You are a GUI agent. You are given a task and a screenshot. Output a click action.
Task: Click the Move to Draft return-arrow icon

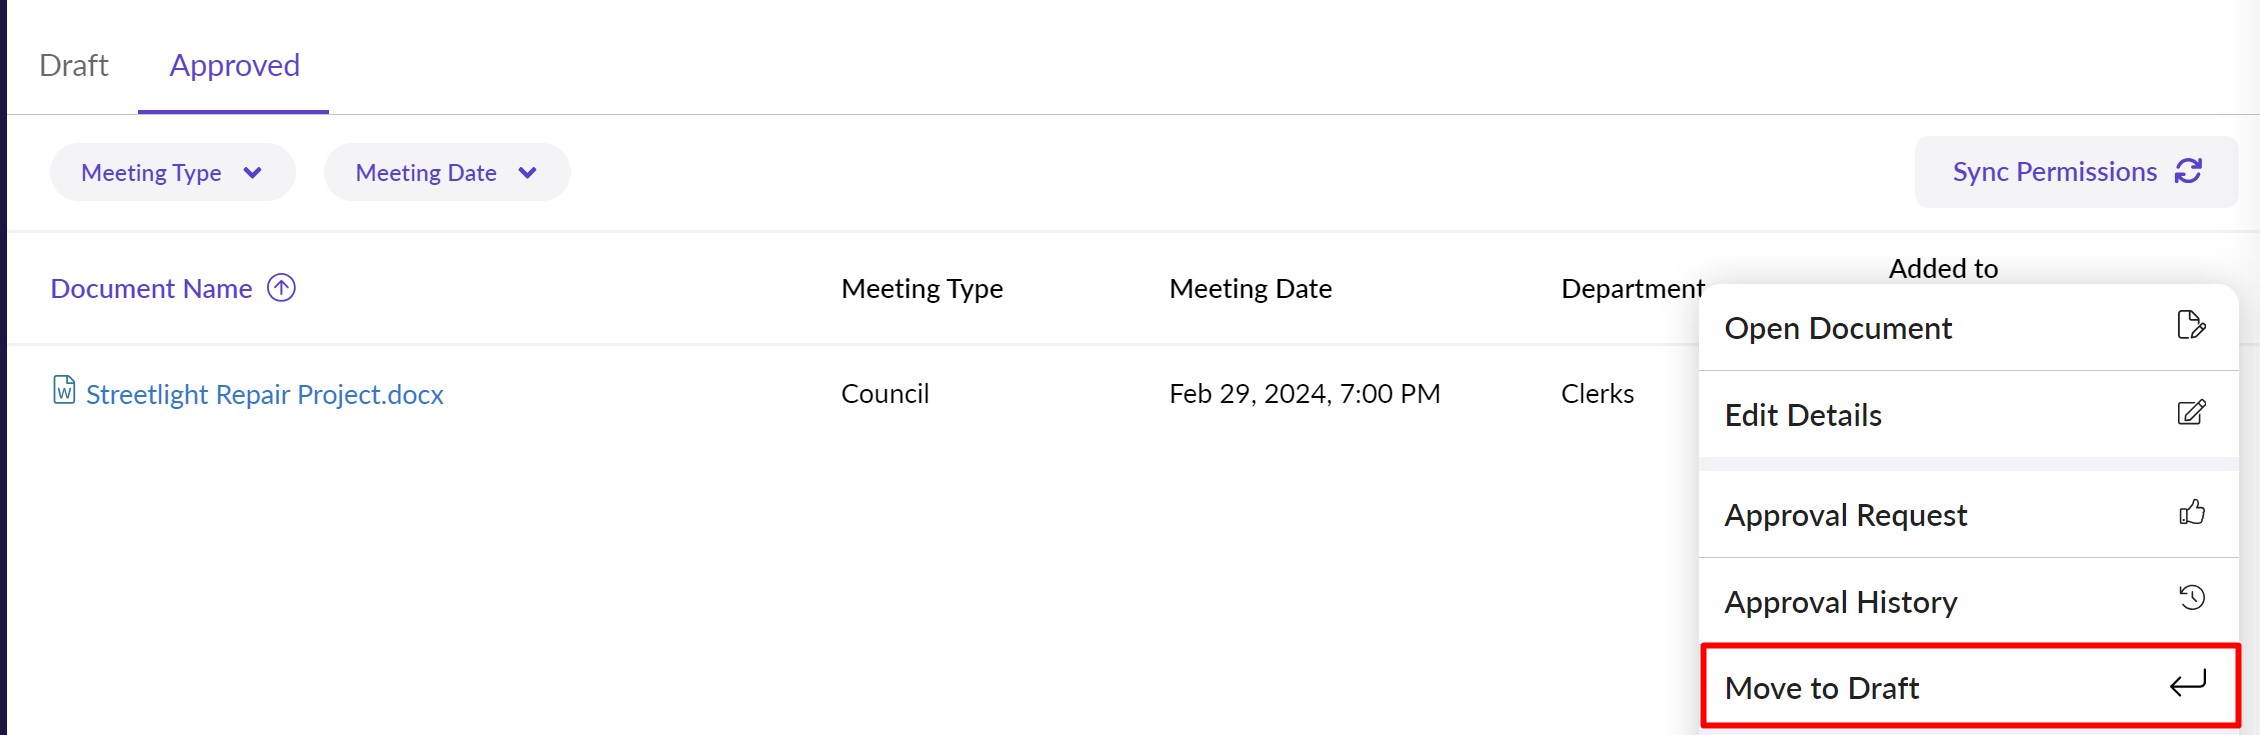2188,685
